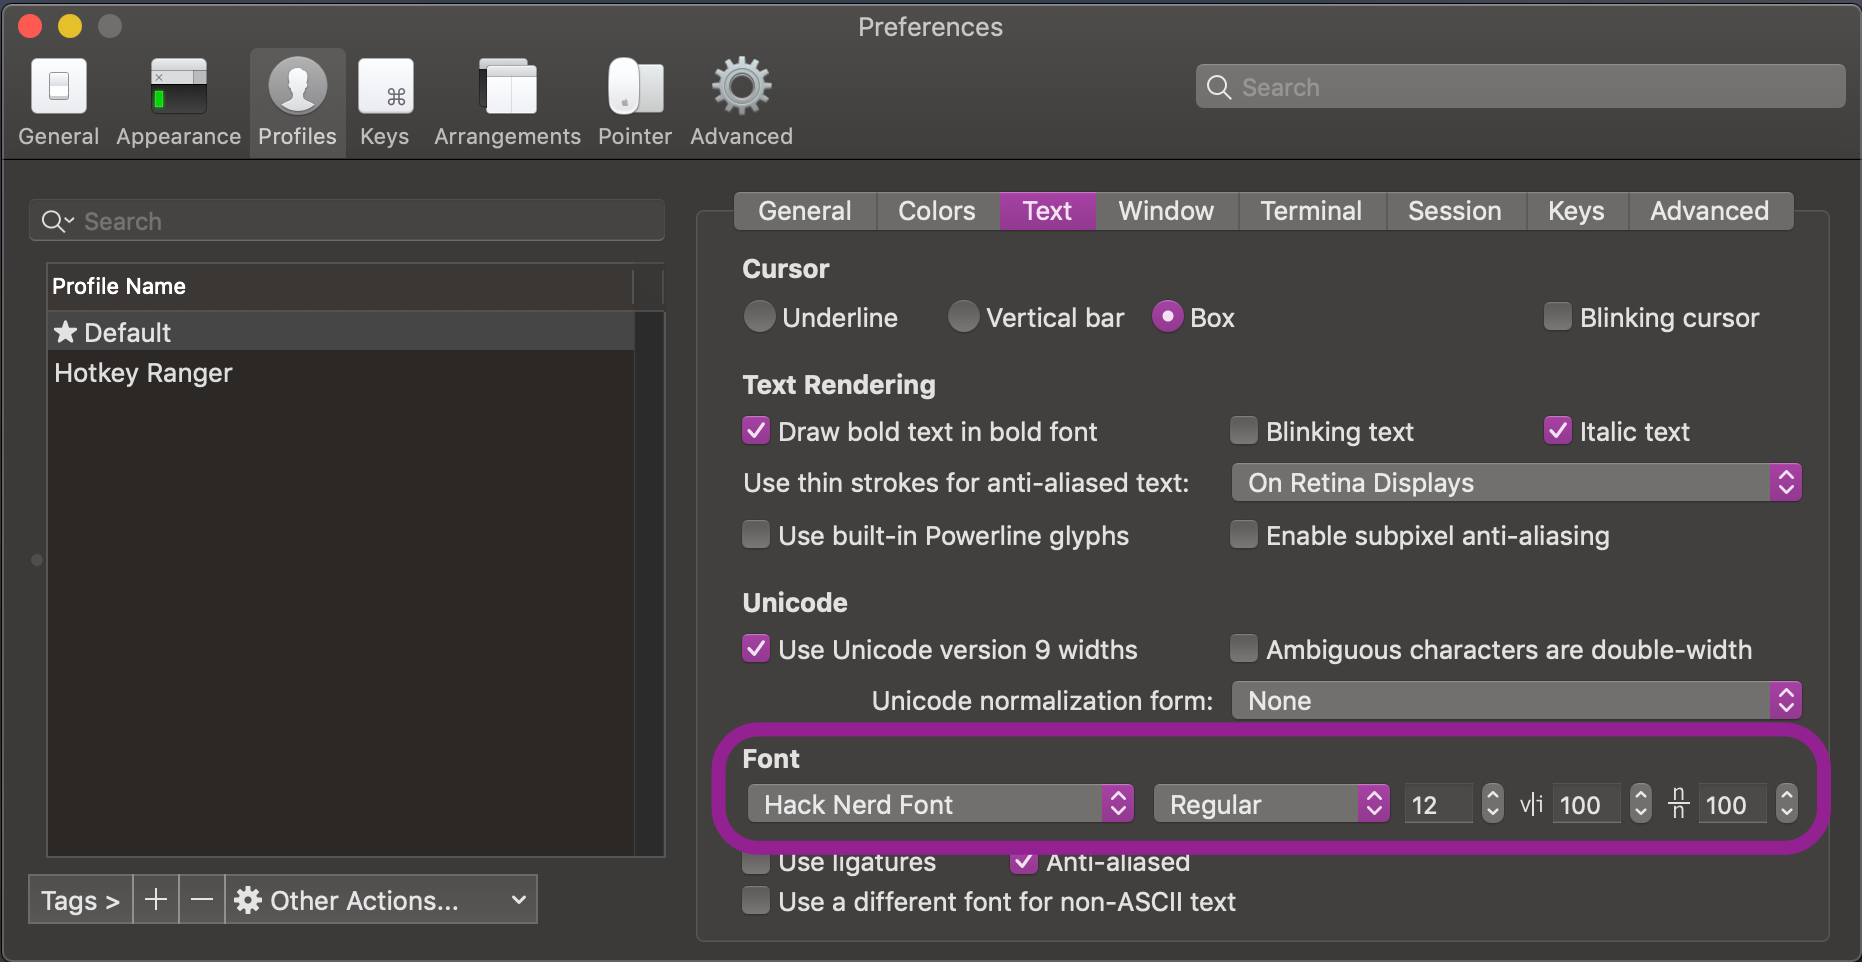This screenshot has height=962, width=1862.
Task: Switch to the Terminal profile tab
Action: (1311, 211)
